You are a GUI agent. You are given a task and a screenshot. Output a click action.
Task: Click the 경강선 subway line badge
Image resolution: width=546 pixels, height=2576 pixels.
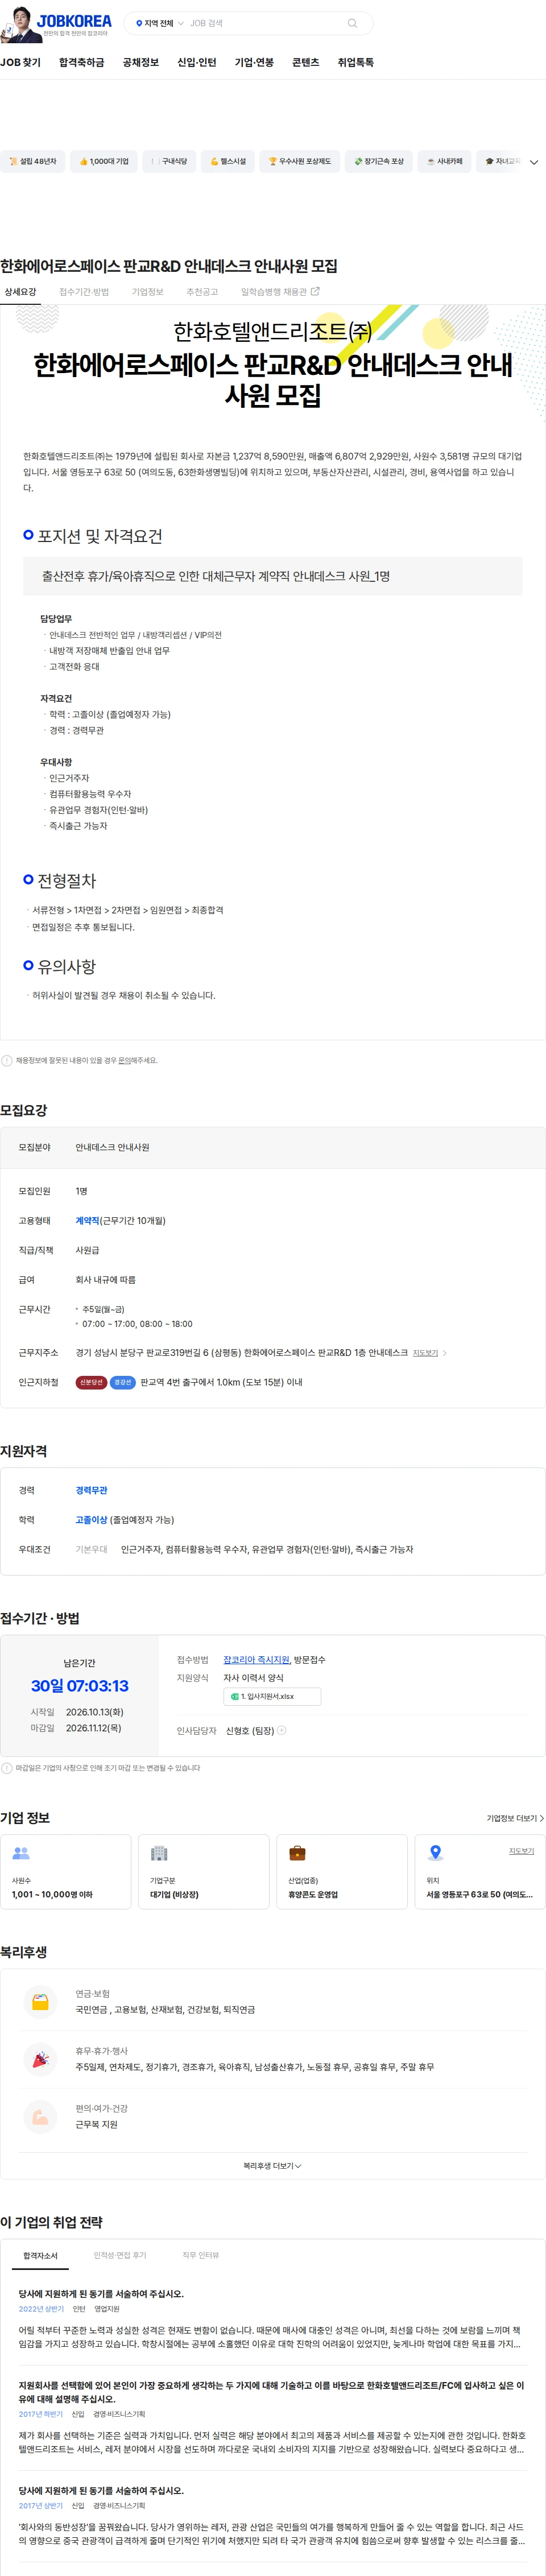123,1382
